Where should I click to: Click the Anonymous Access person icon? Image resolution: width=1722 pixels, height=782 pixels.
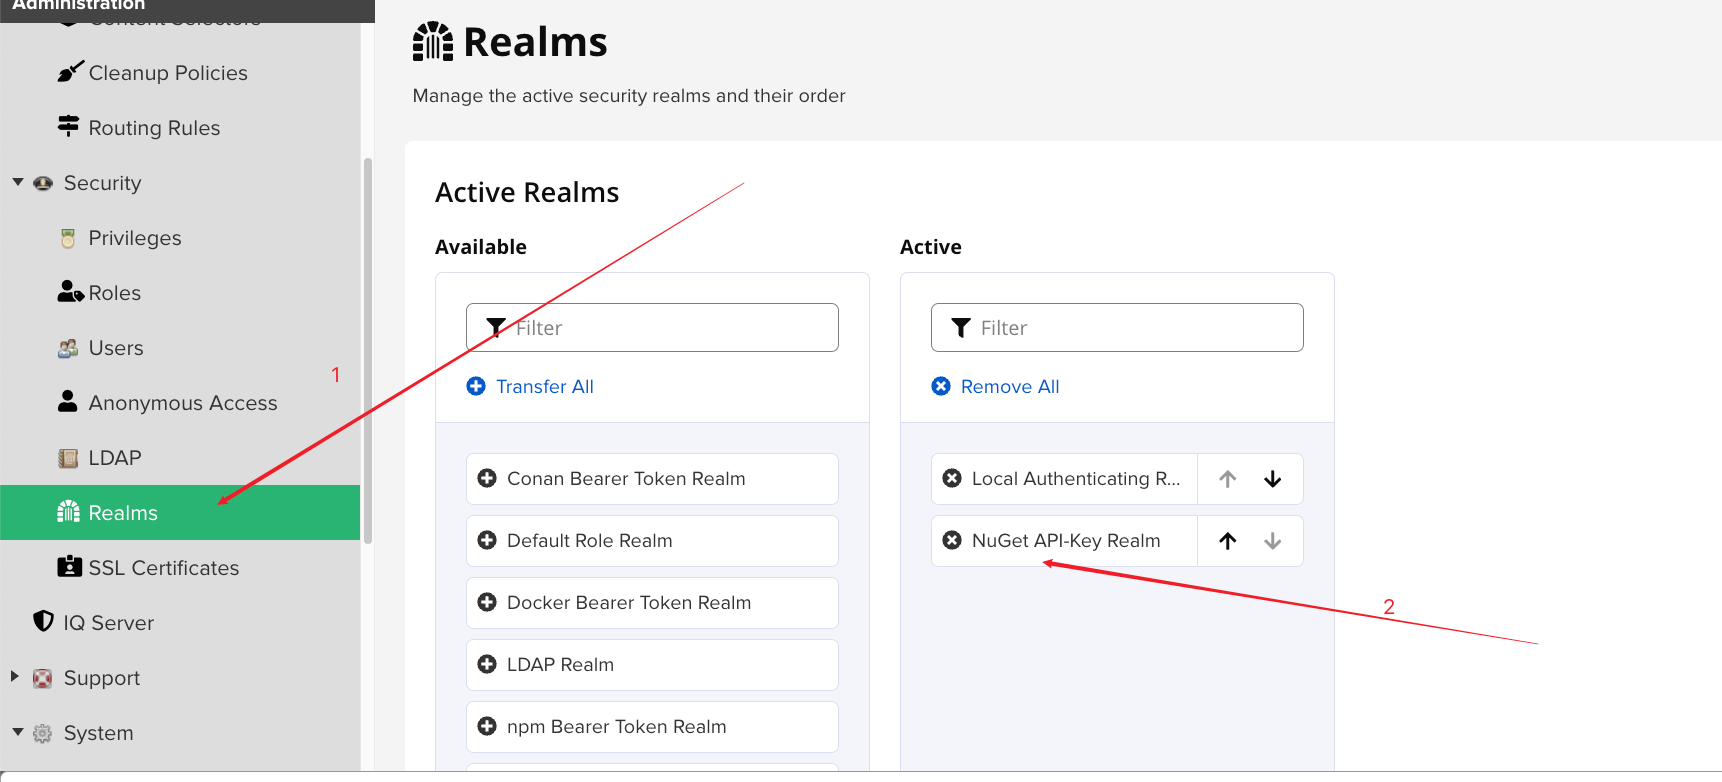pyautogui.click(x=68, y=401)
